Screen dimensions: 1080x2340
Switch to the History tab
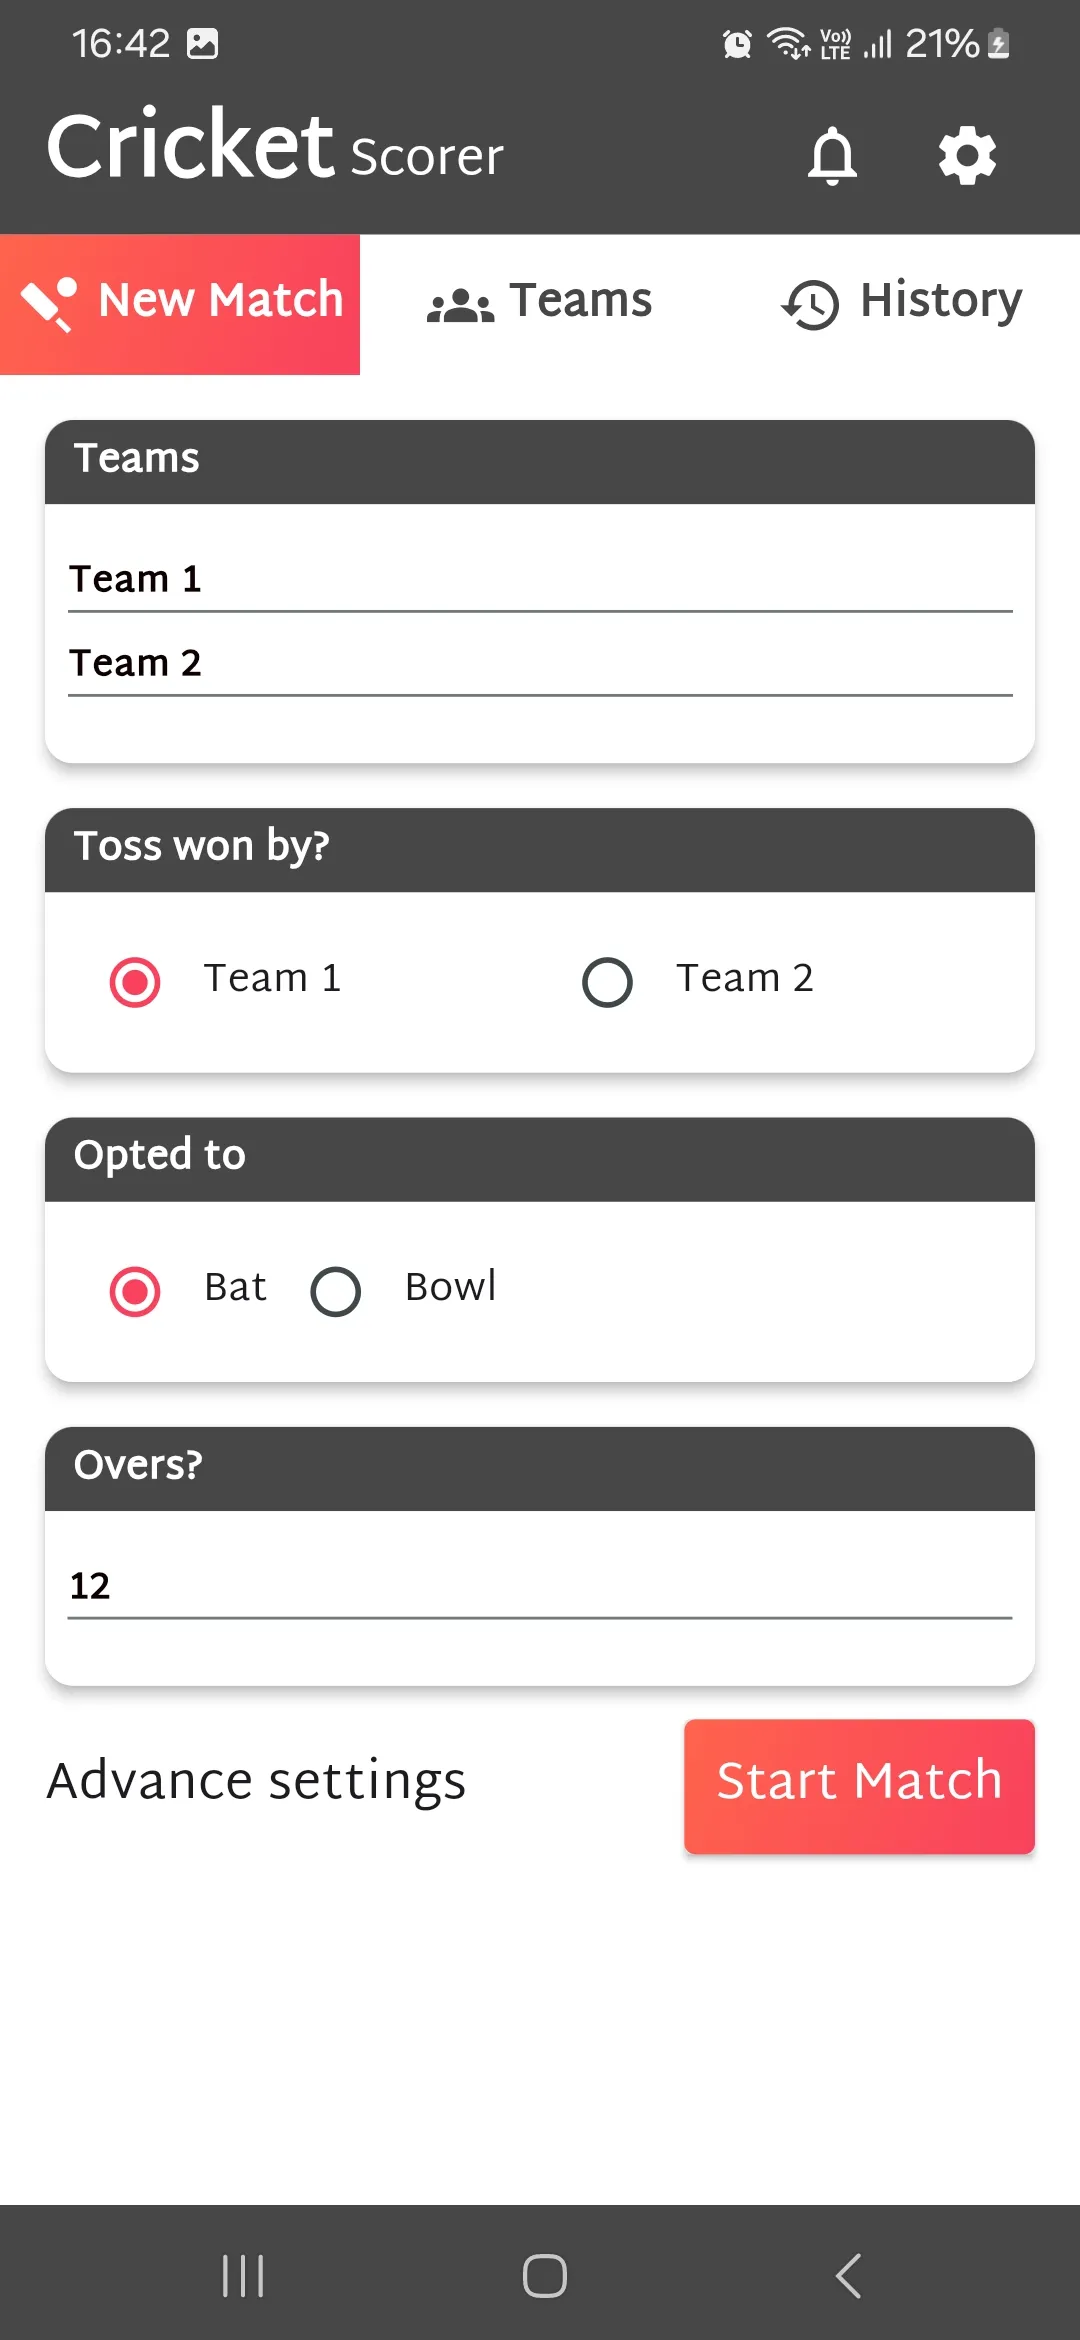click(900, 302)
